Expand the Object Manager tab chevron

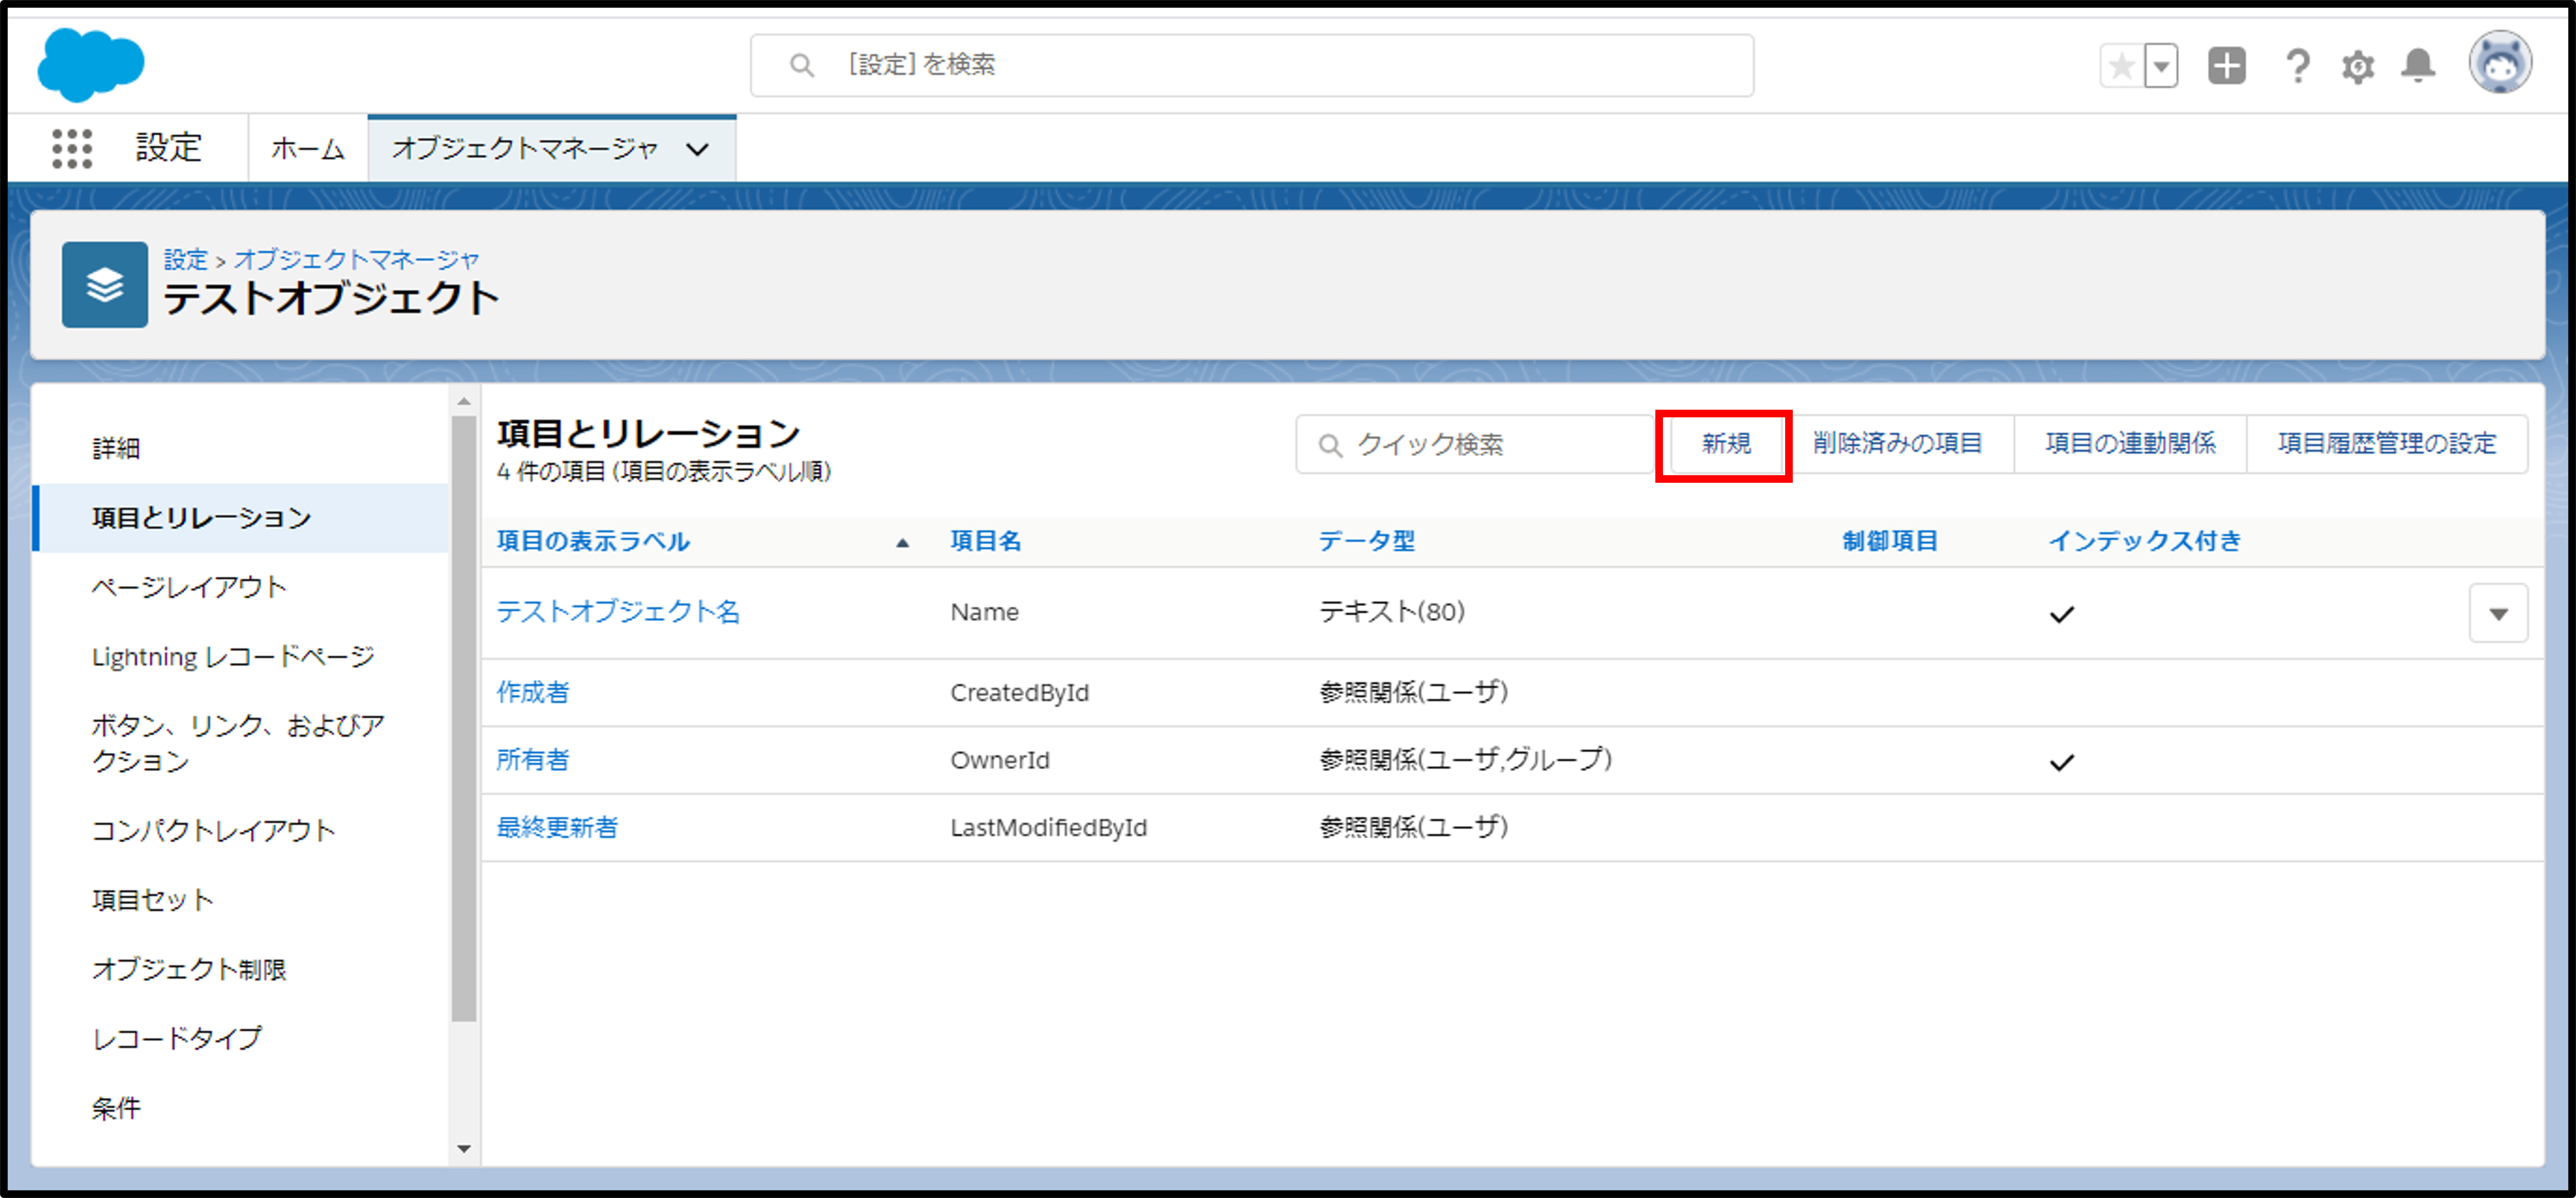coord(698,149)
